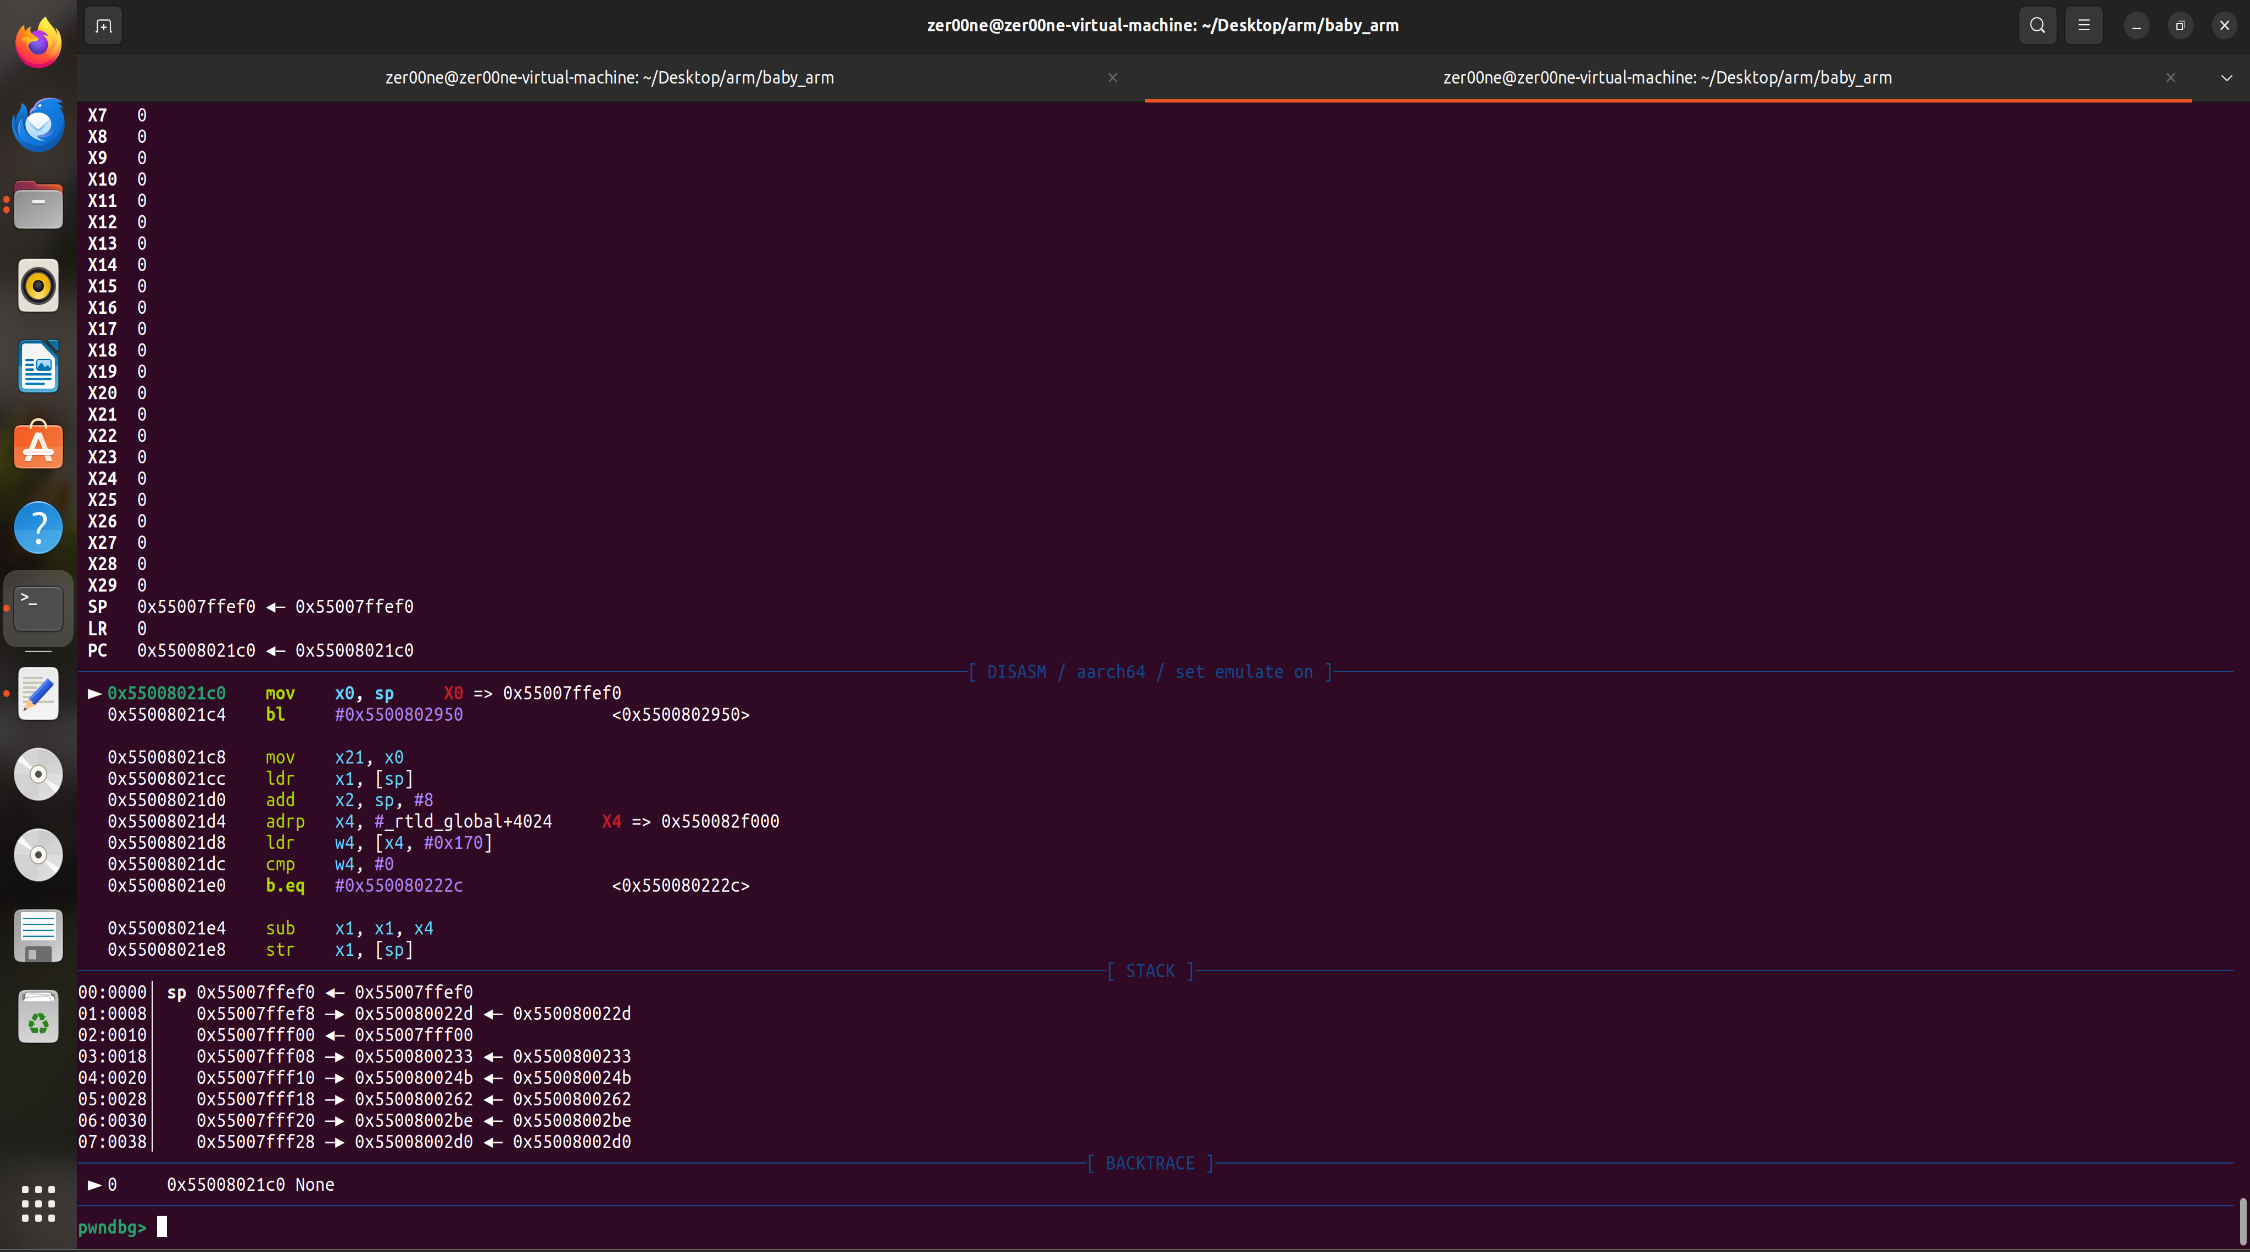
Task: Click the current instruction address 0x55008021c0
Action: [x=167, y=693]
